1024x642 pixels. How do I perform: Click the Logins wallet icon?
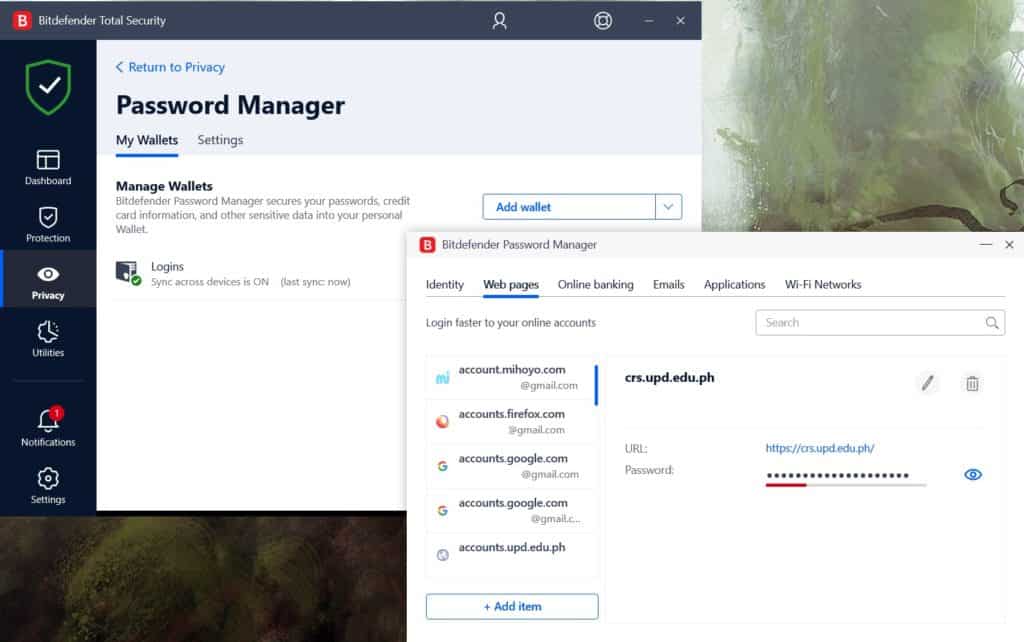[x=128, y=273]
